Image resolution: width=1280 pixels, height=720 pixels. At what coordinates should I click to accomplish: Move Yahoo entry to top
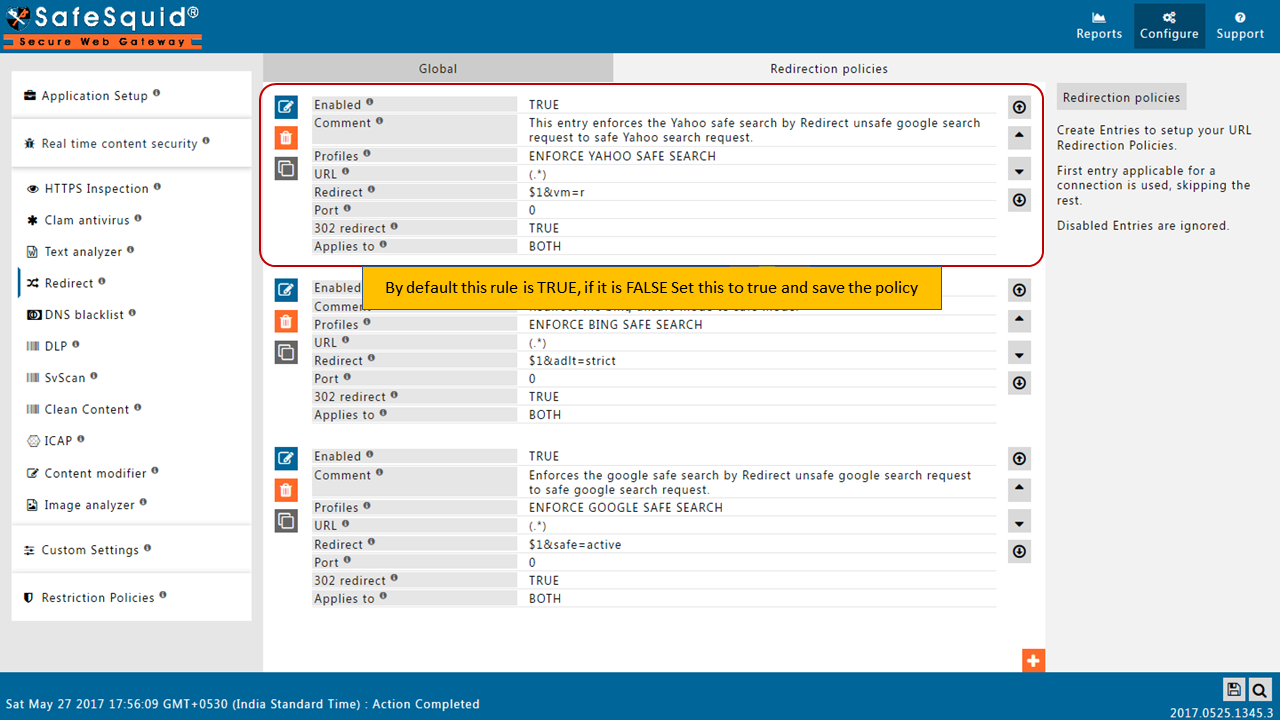(1019, 107)
